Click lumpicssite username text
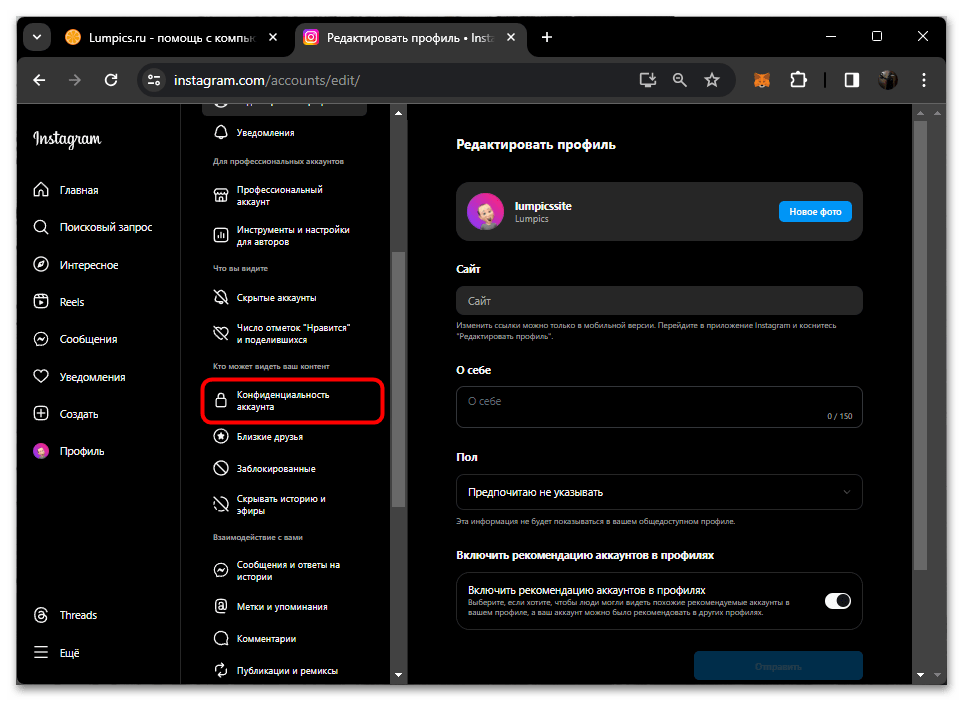 point(543,206)
